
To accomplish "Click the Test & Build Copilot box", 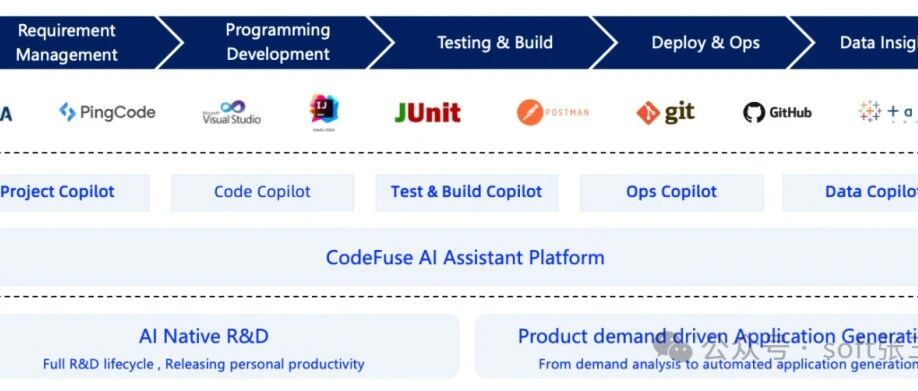I will 467,192.
